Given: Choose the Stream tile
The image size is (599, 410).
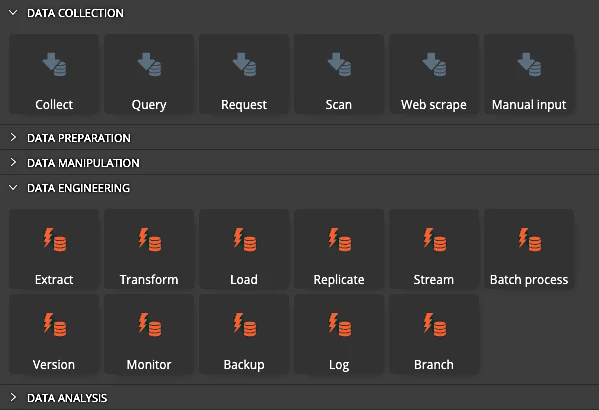Looking at the screenshot, I should tap(434, 249).
